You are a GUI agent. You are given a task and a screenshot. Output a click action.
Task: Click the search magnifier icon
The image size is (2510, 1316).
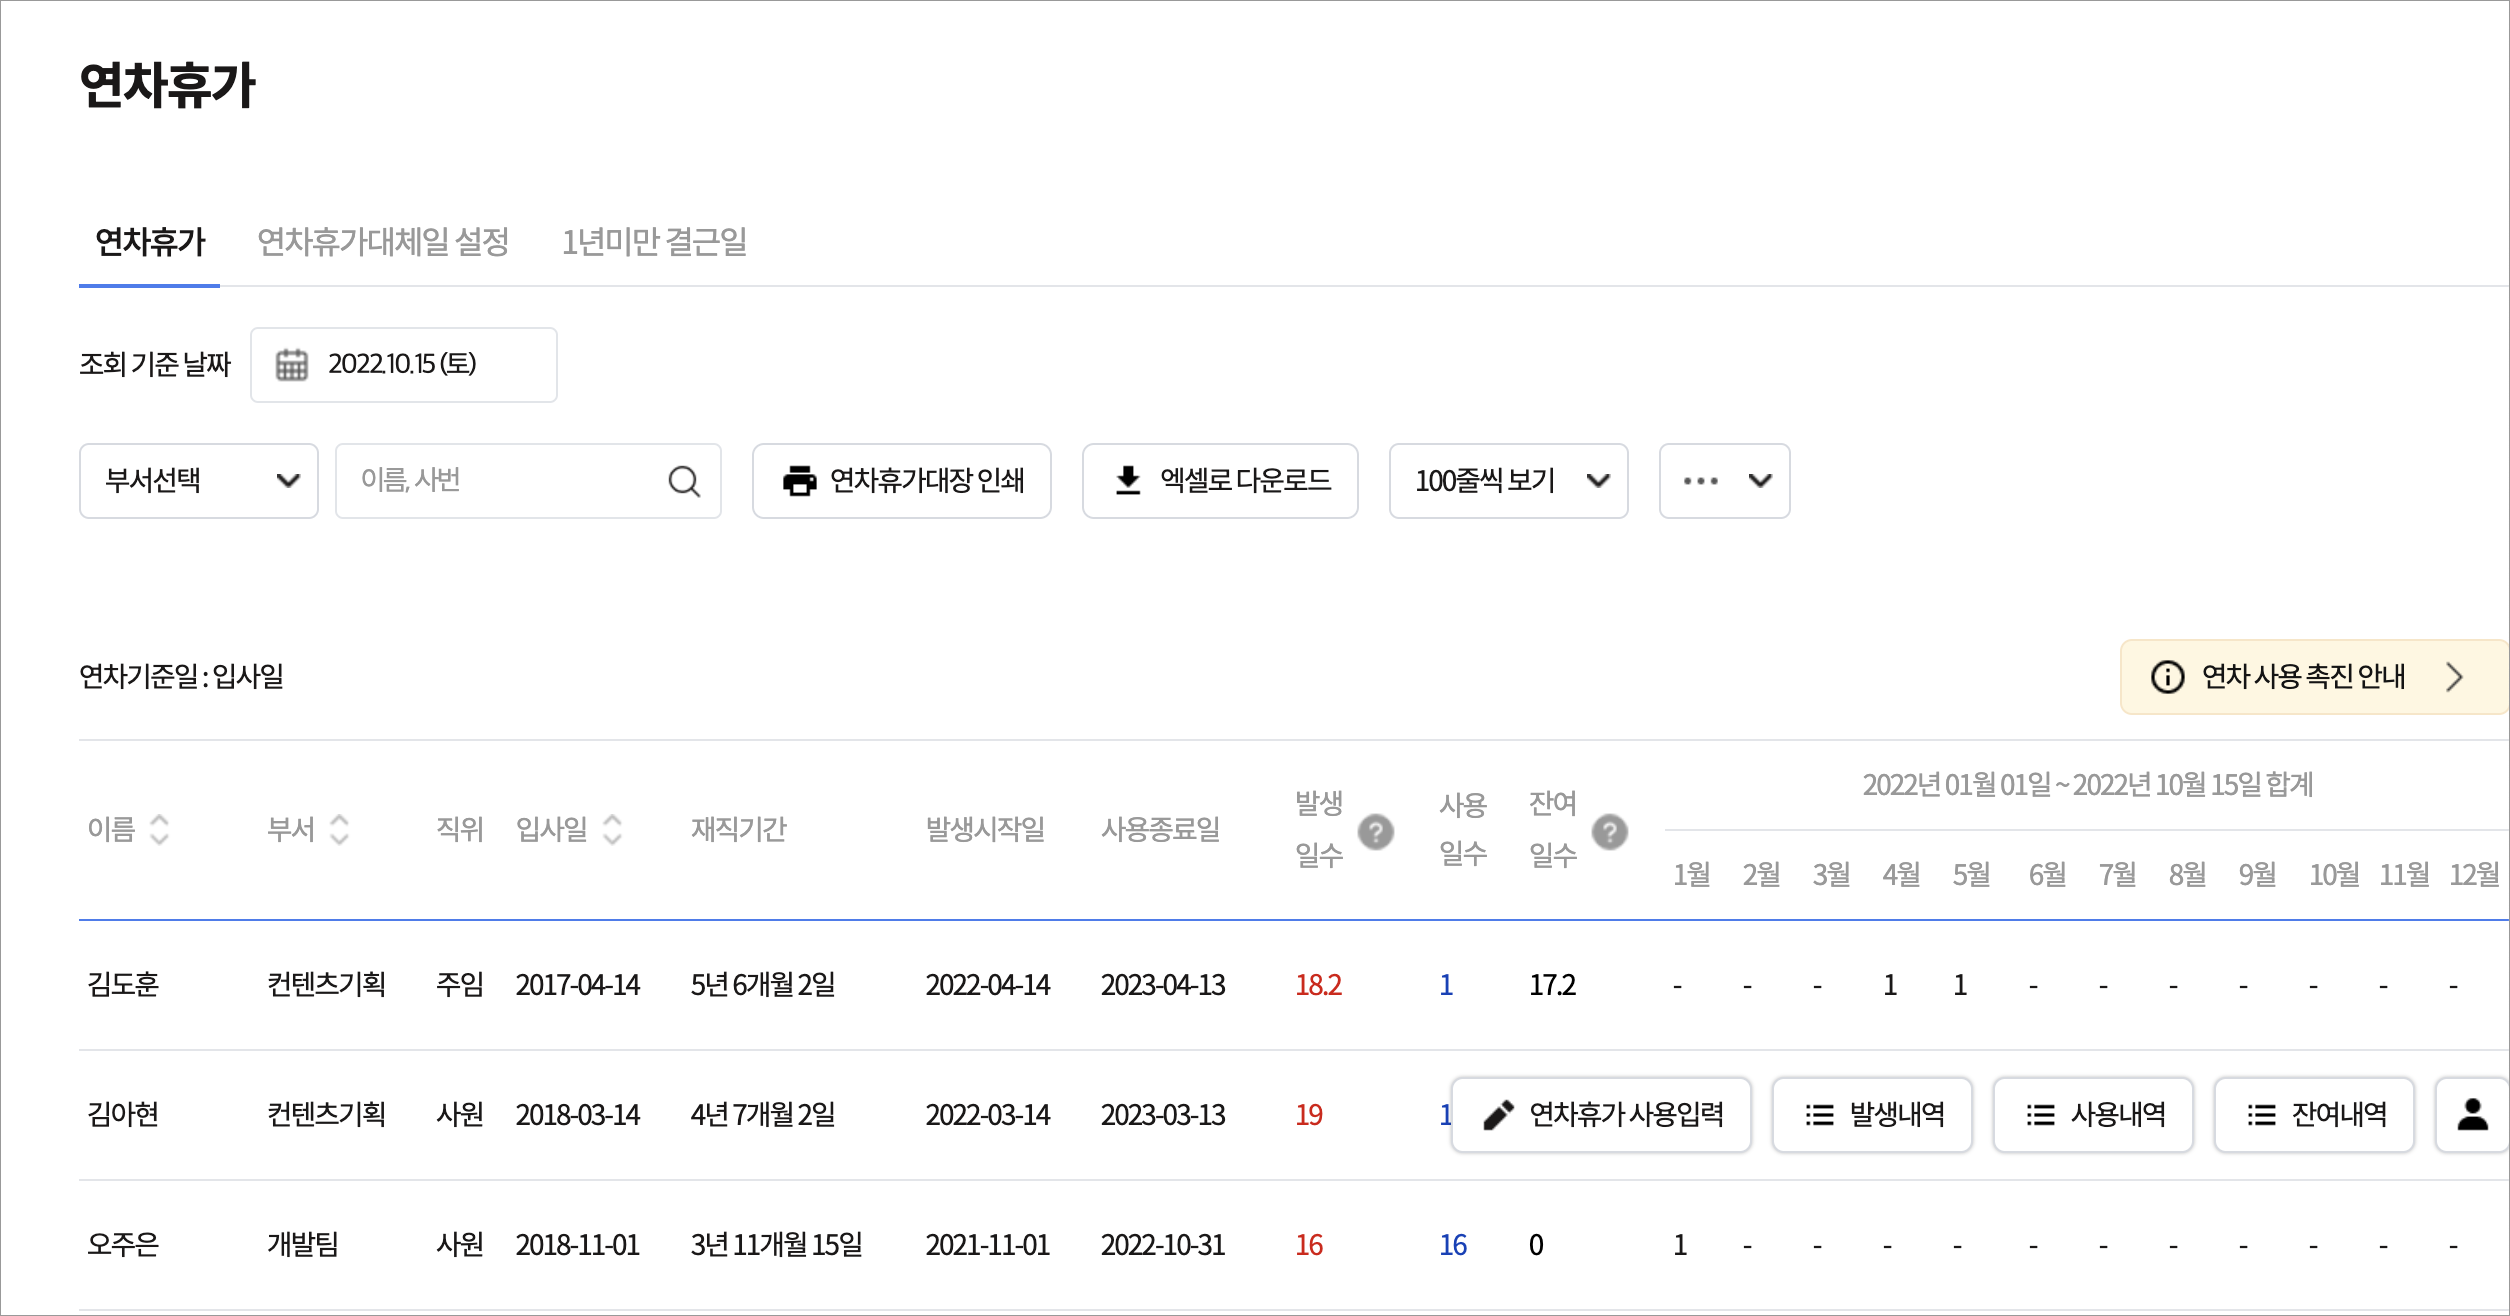pos(684,481)
